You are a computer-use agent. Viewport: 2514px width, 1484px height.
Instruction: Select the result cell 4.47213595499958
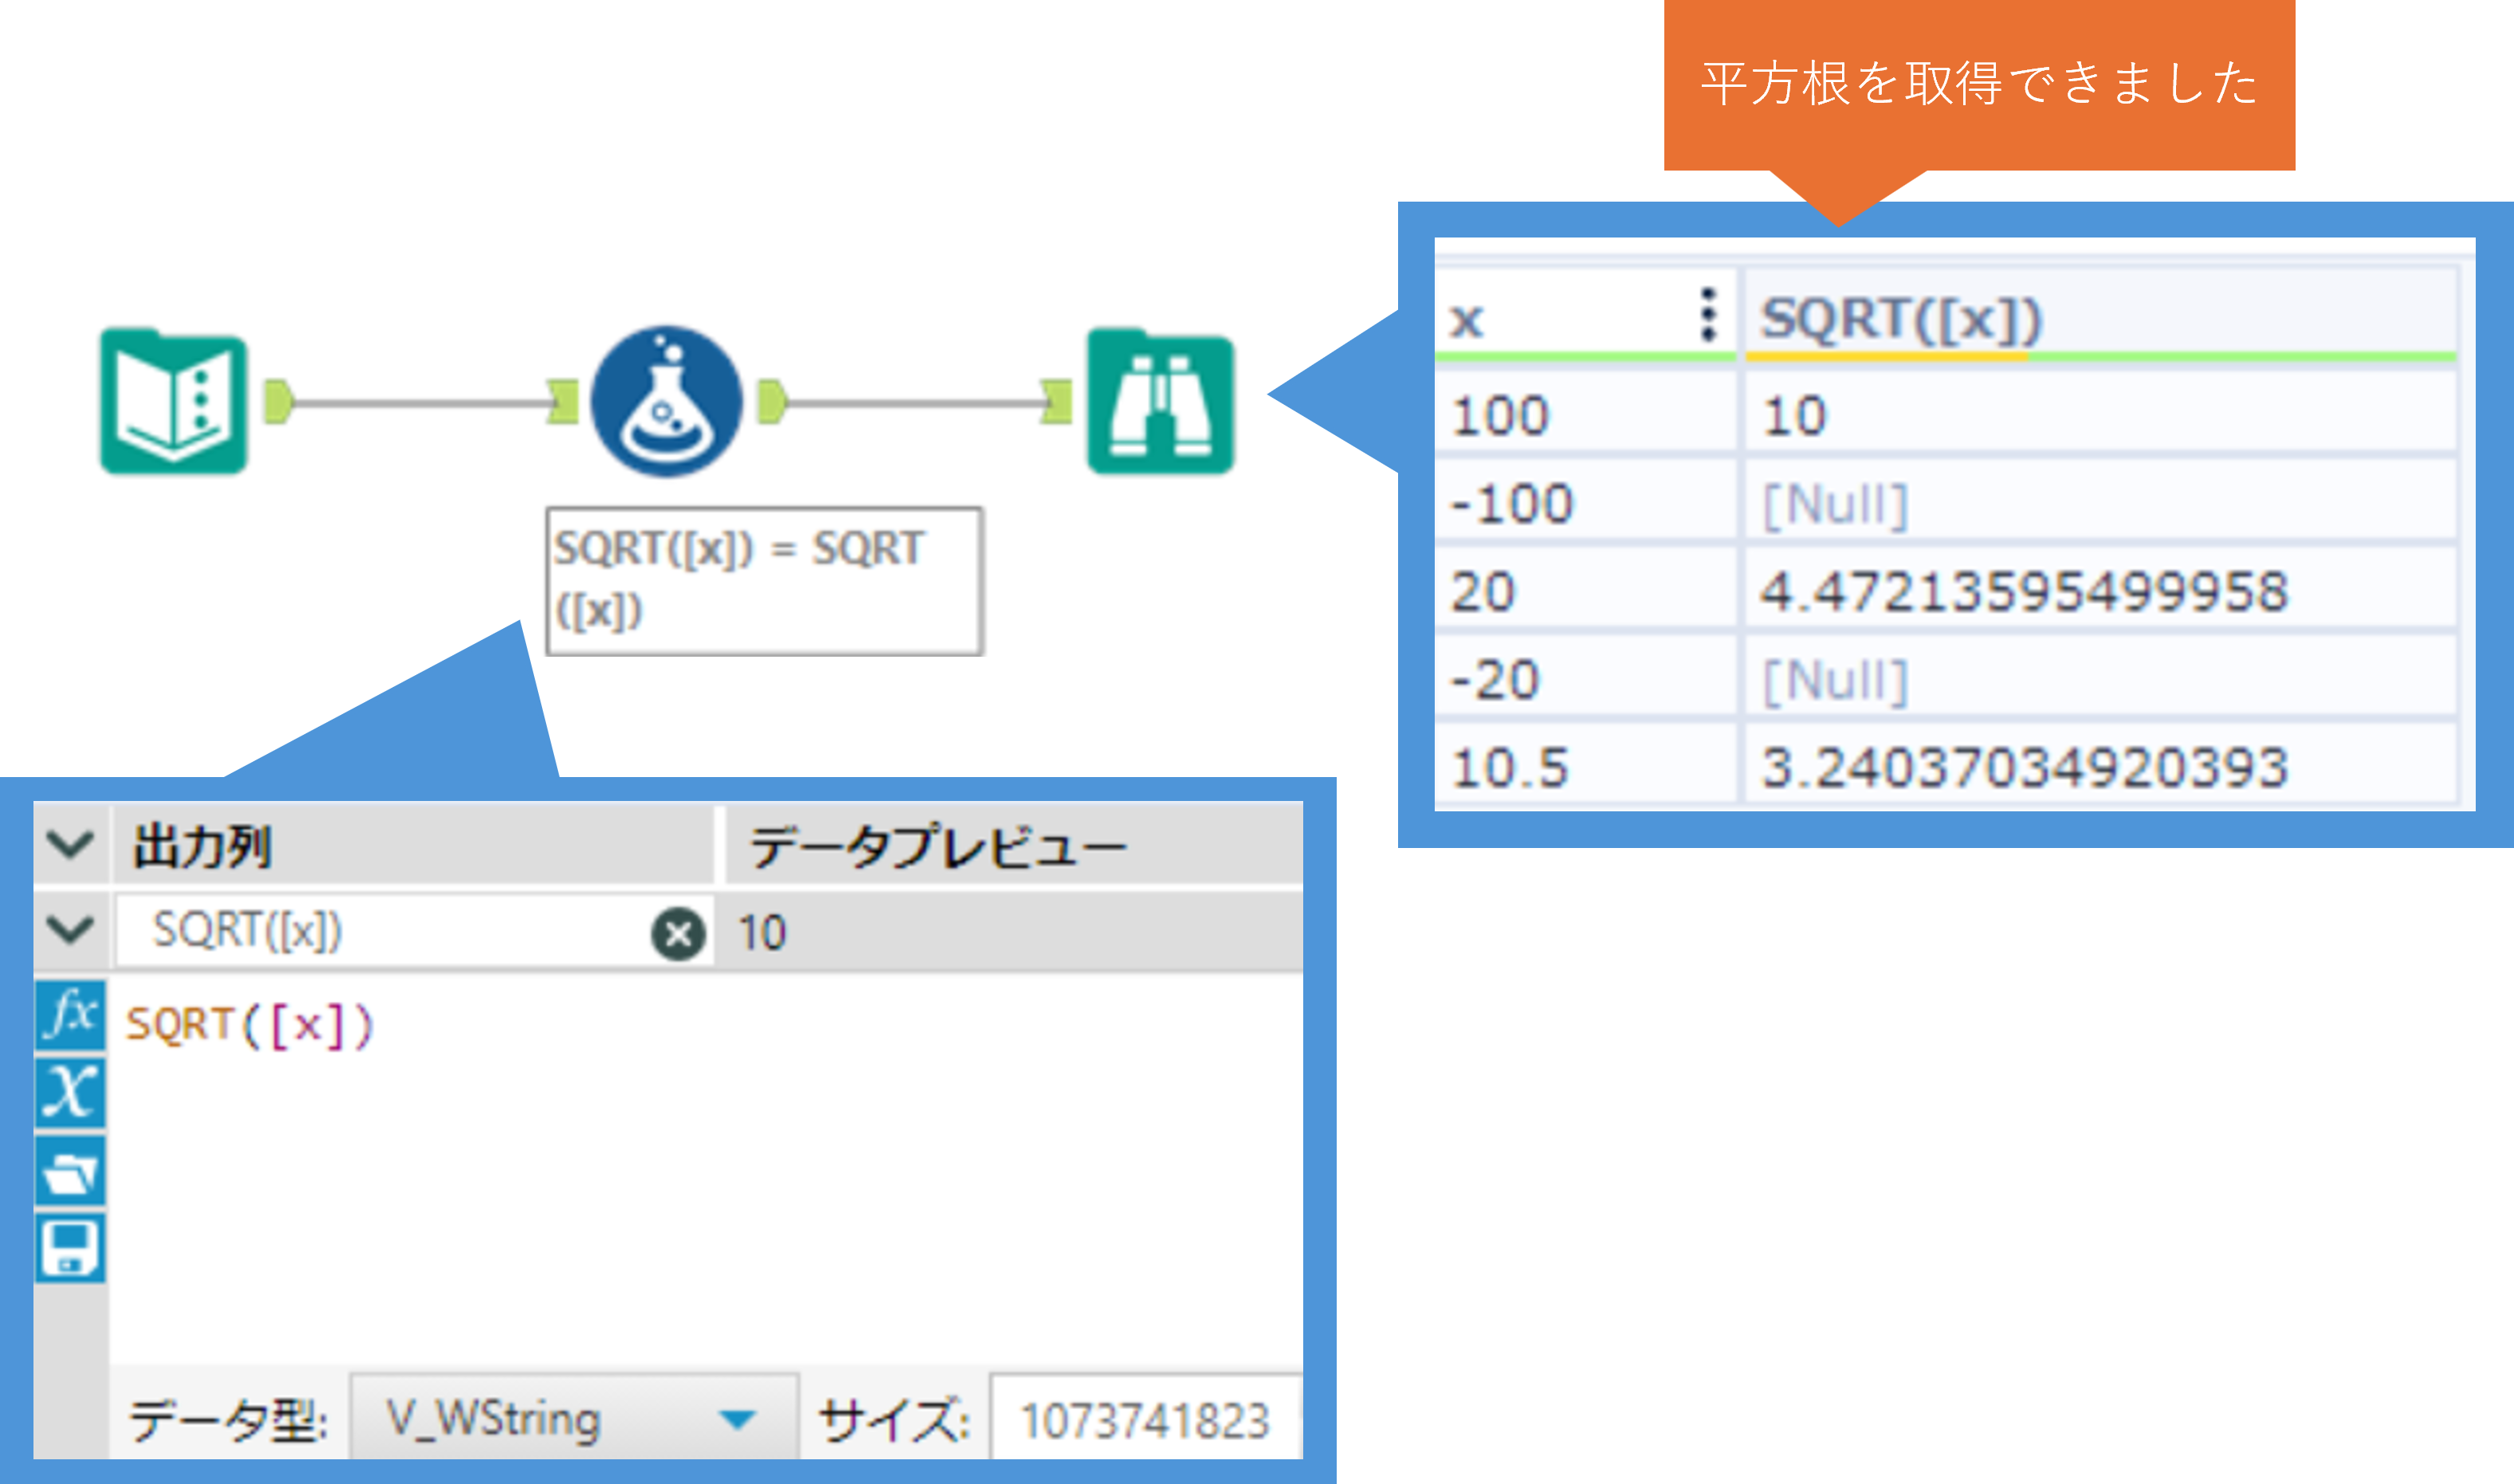2023,591
